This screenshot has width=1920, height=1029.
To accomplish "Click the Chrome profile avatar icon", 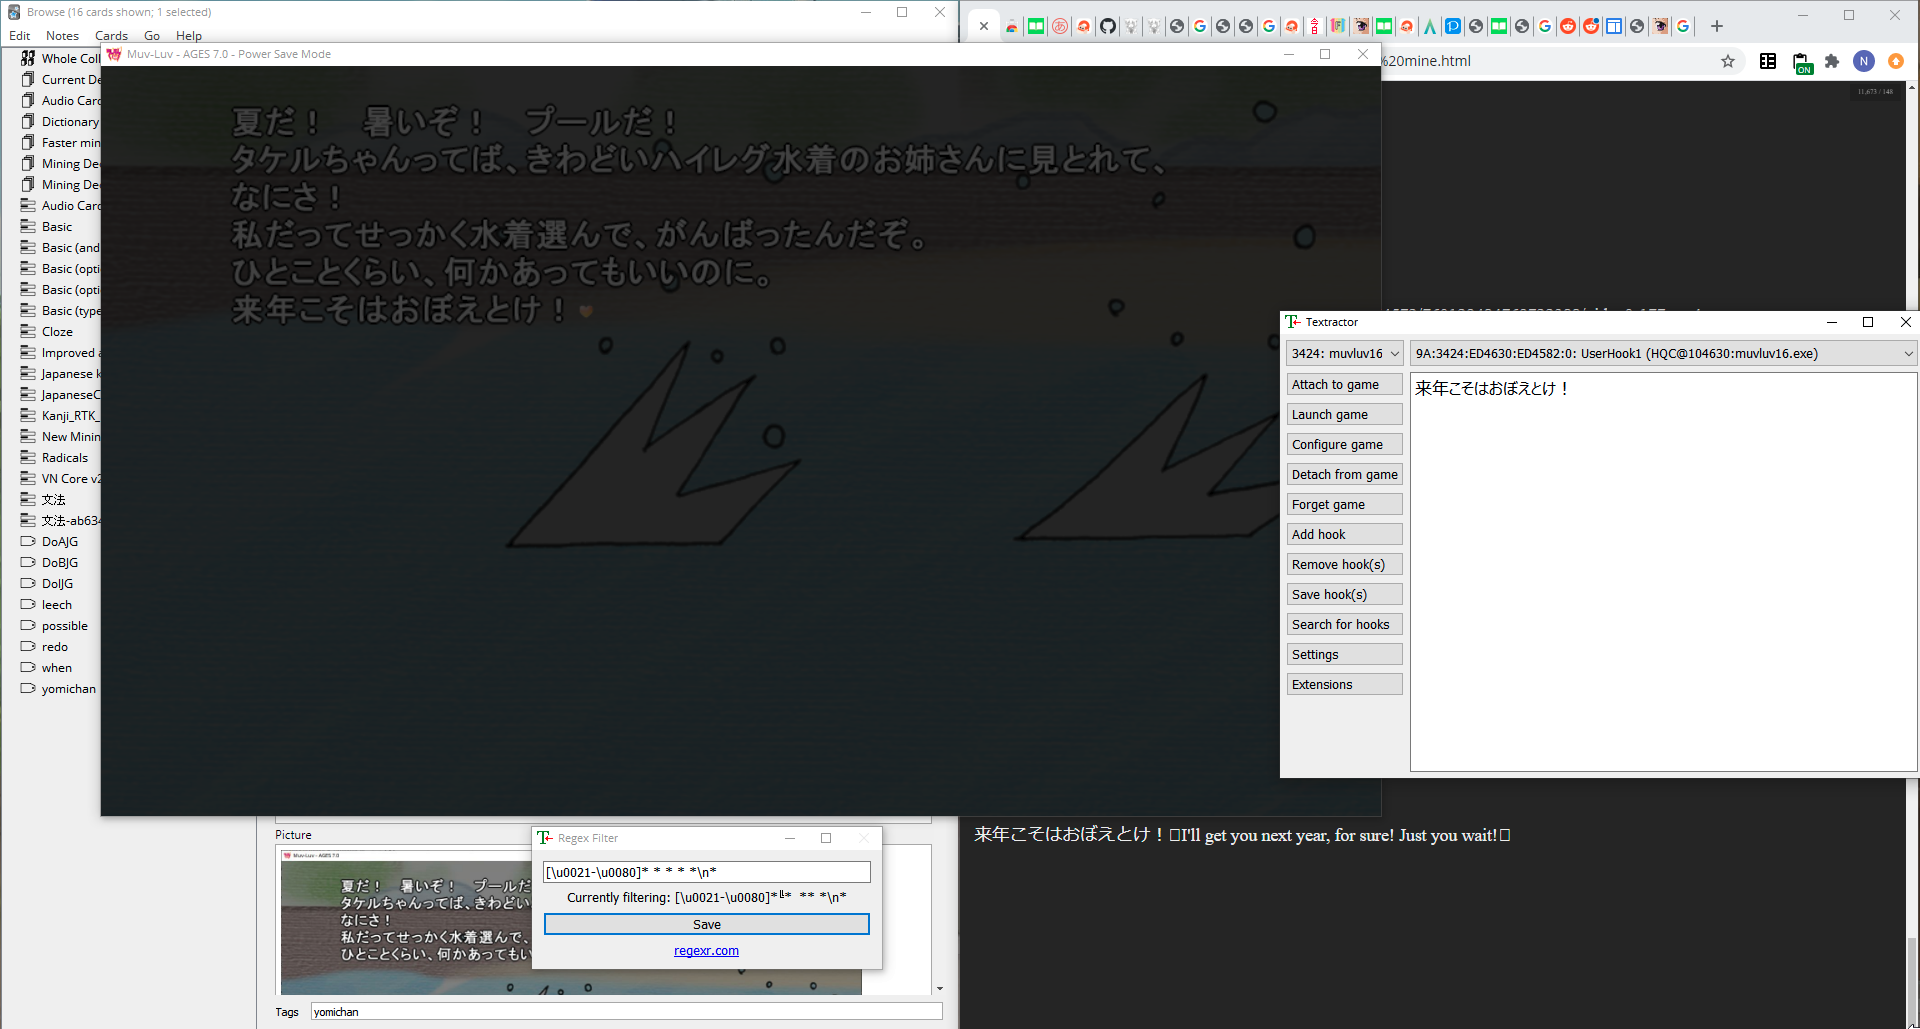I will pos(1864,61).
